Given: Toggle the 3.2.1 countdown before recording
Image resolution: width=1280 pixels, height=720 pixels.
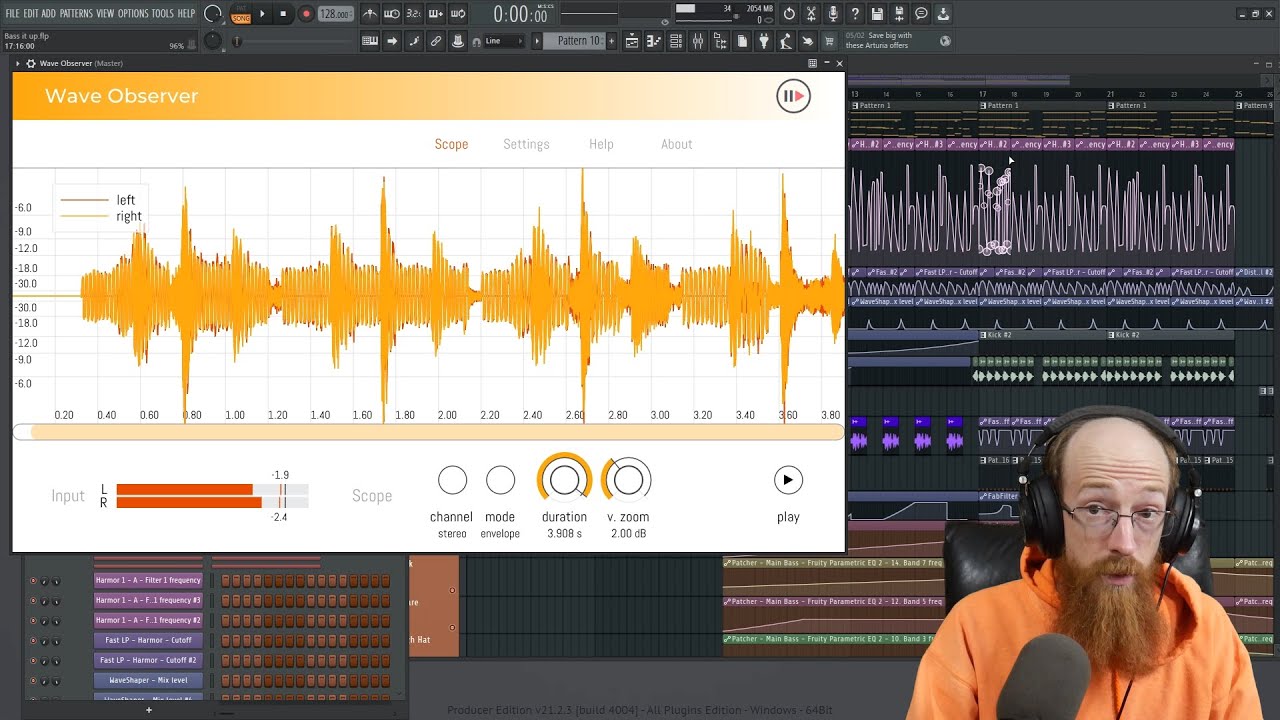Looking at the screenshot, I should coord(414,14).
